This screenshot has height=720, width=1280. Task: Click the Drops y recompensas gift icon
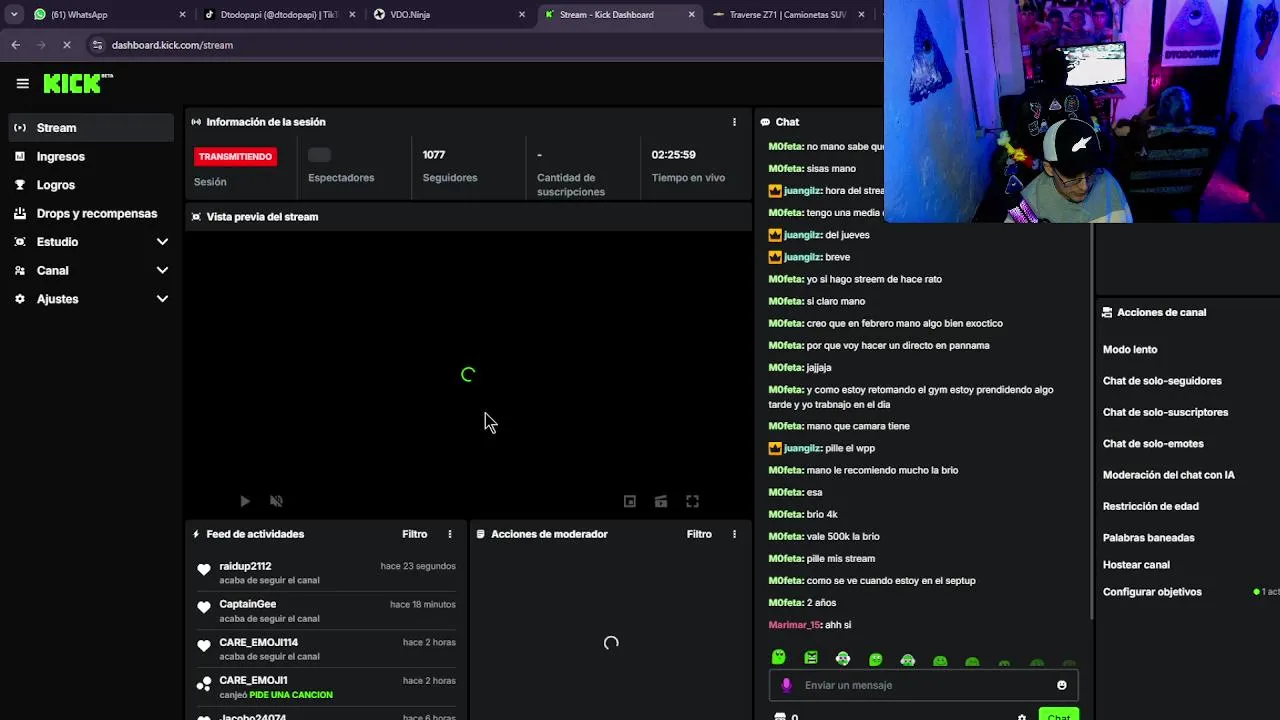20,213
